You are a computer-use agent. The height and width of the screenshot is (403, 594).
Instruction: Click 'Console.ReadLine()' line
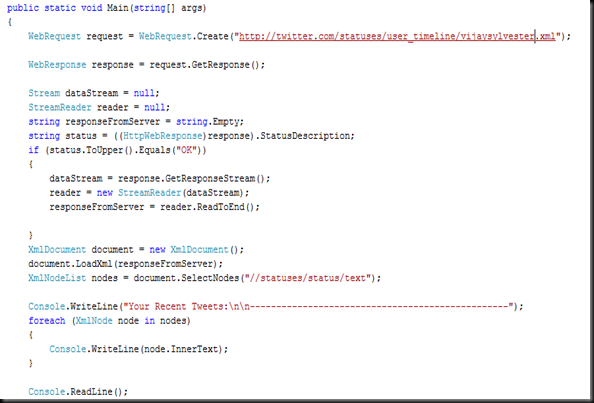tap(78, 392)
